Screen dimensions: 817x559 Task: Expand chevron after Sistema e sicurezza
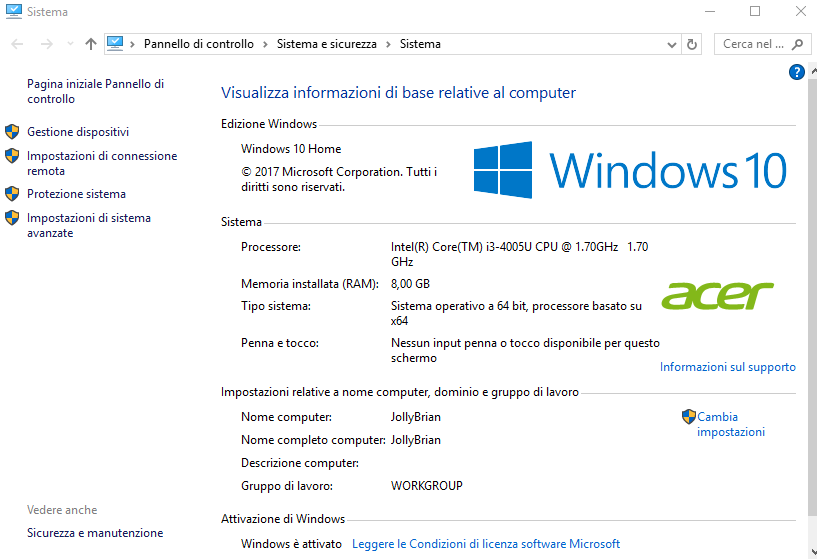(388, 44)
